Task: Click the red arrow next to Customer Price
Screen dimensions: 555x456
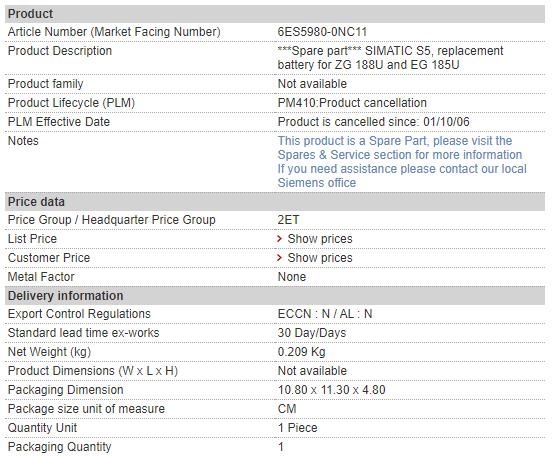Action: [280, 258]
